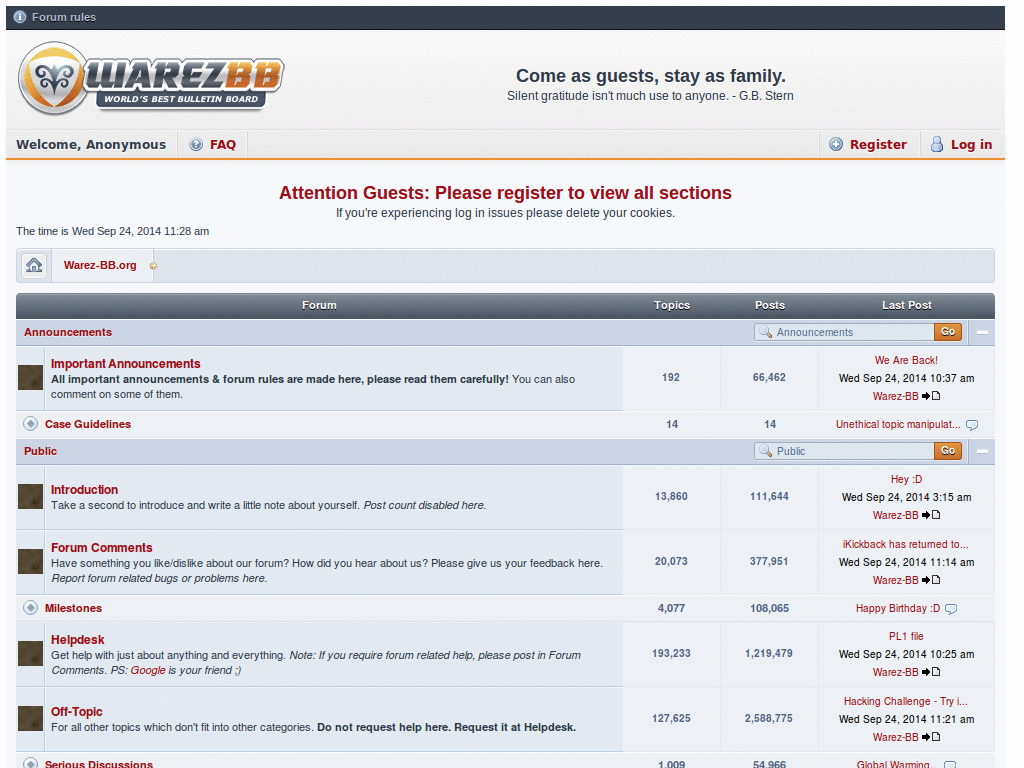
Task: Open 'Hacking Challenge - Try i...' topic
Action: tap(905, 701)
